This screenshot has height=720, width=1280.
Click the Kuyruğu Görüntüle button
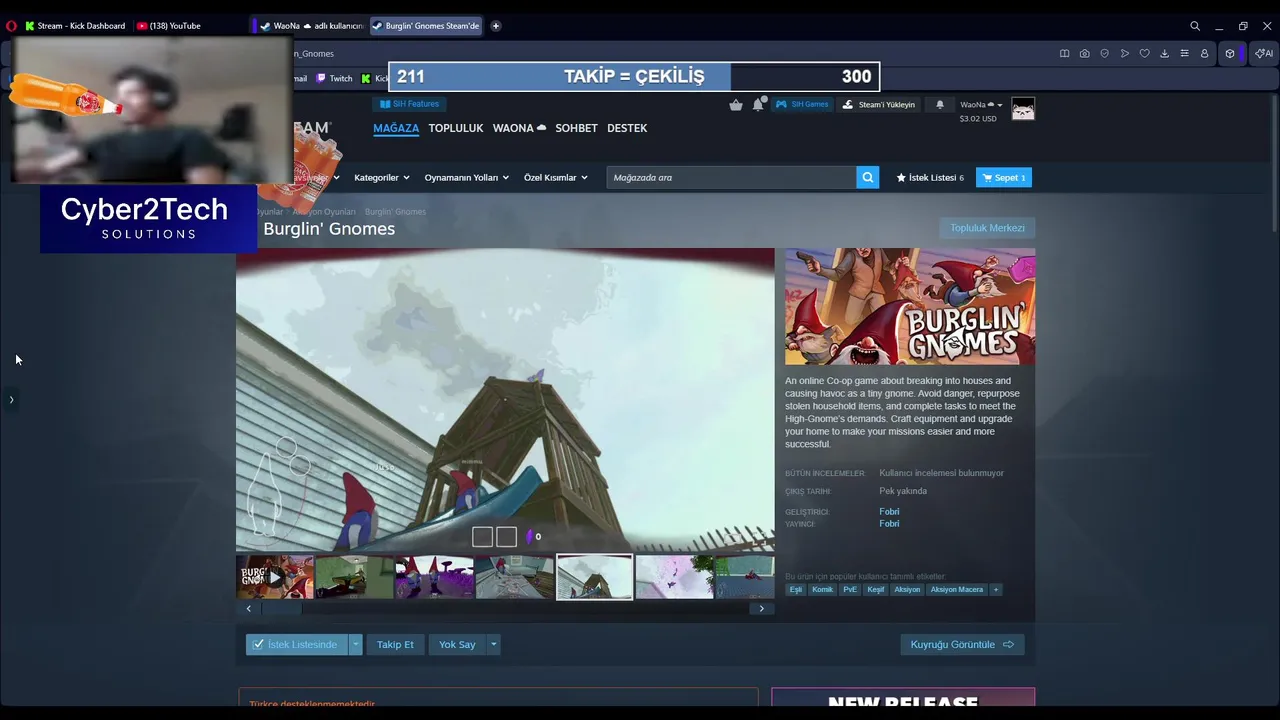click(x=962, y=644)
